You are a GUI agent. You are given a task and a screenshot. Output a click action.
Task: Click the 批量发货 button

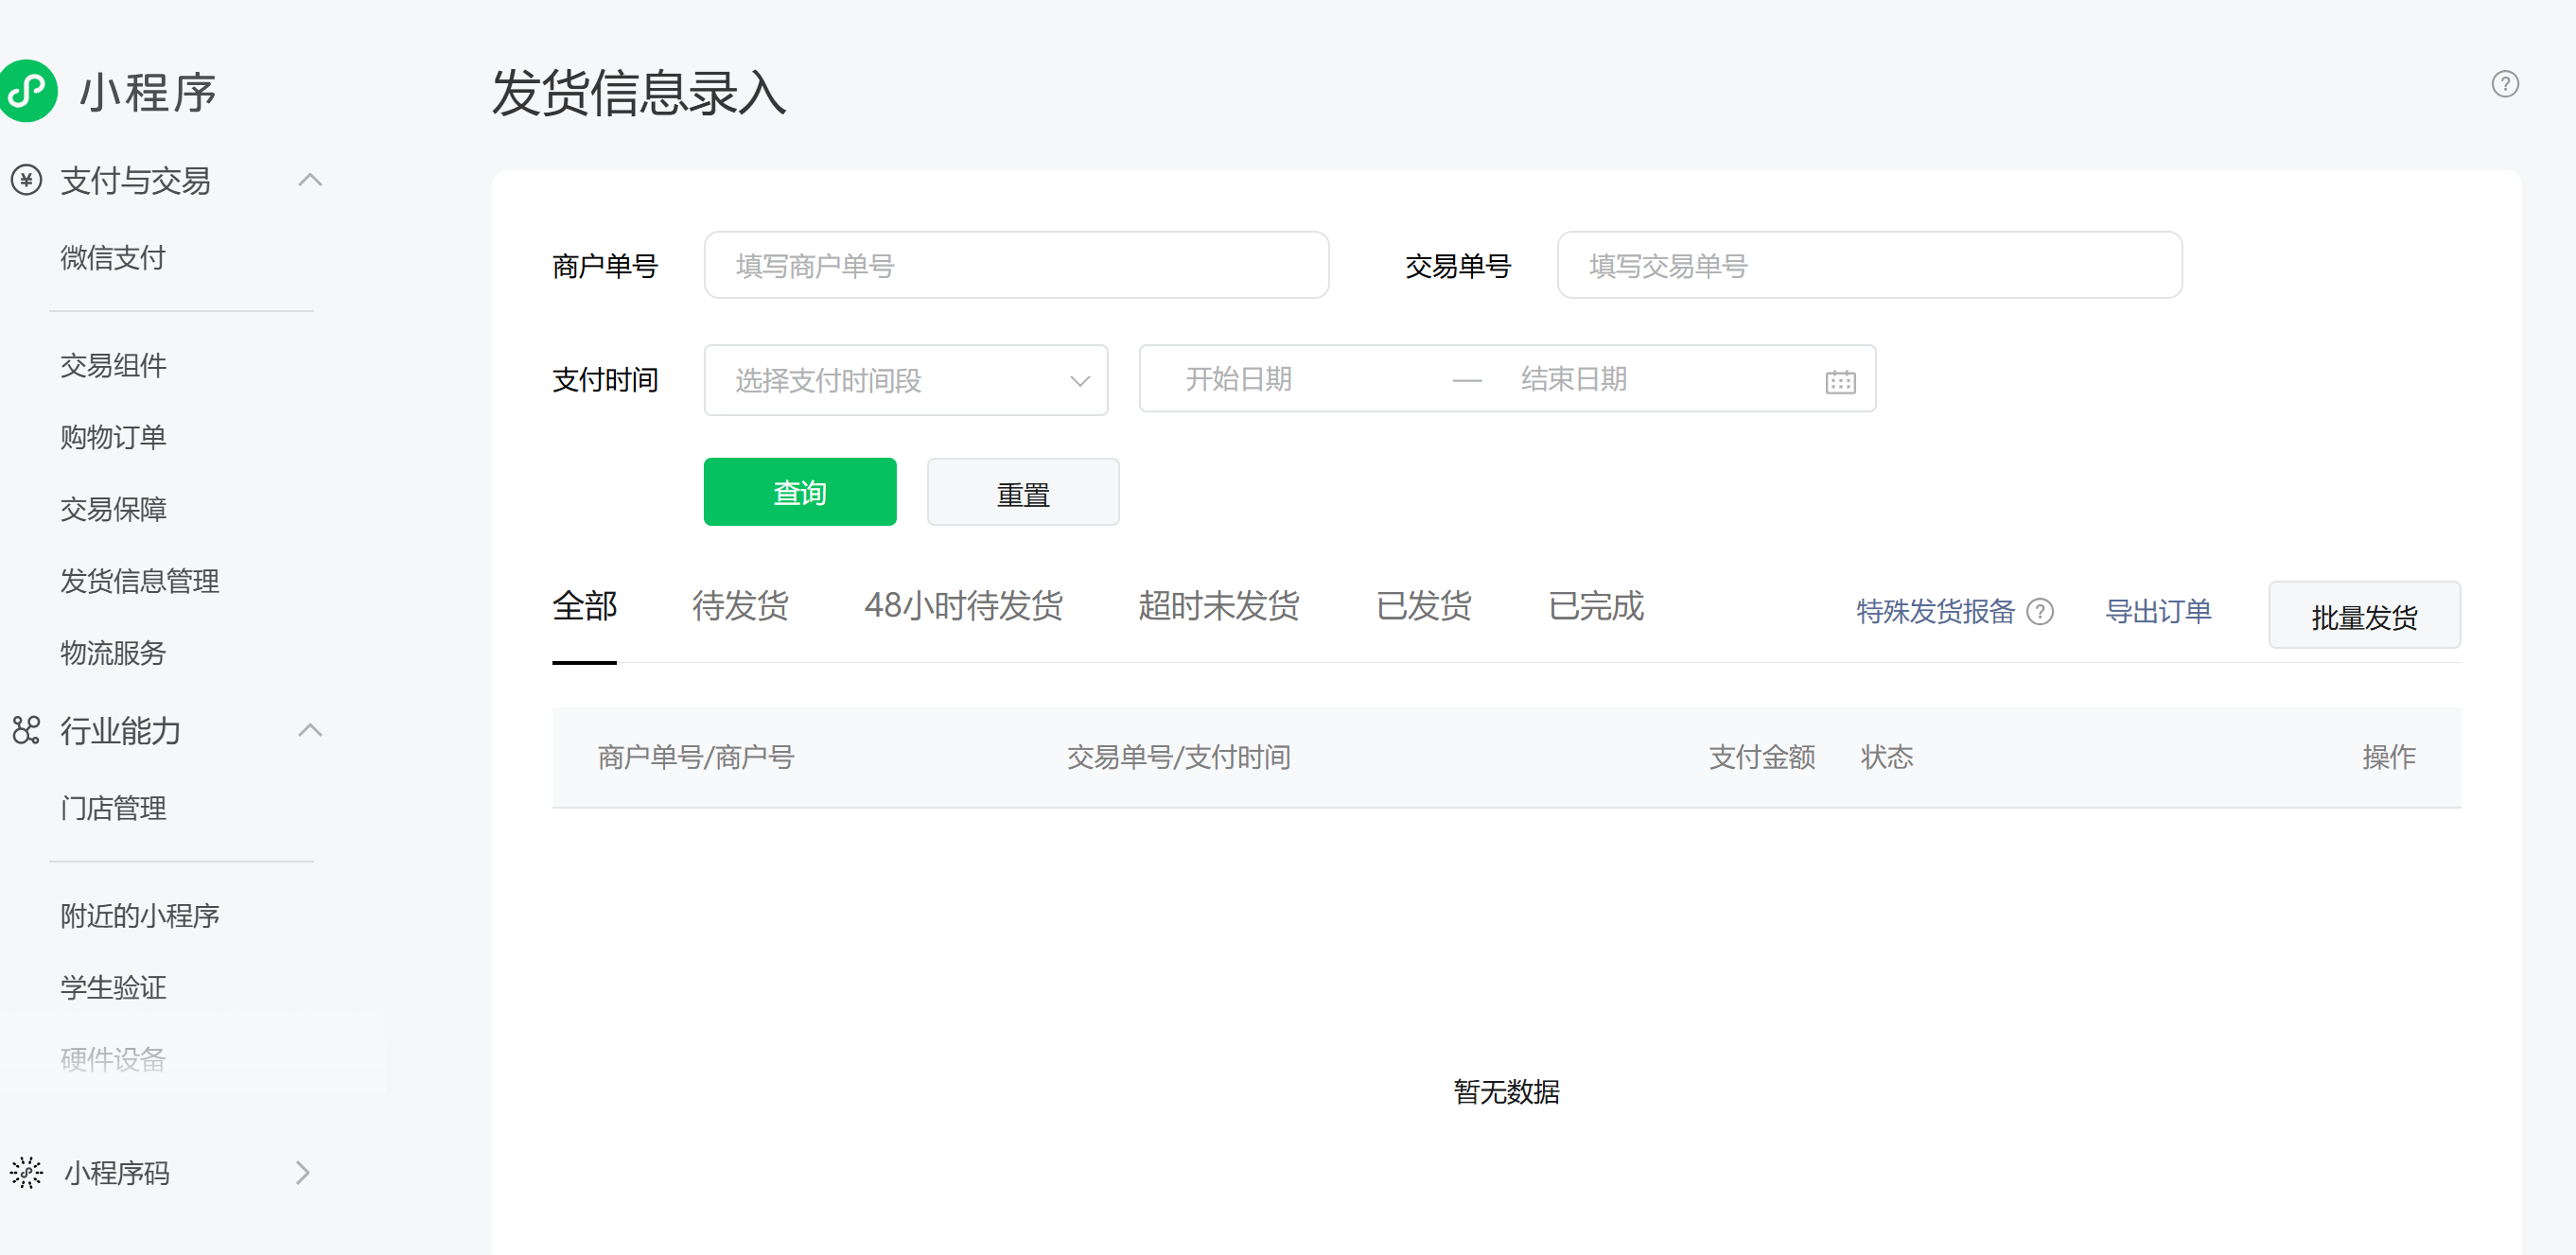click(x=2363, y=615)
